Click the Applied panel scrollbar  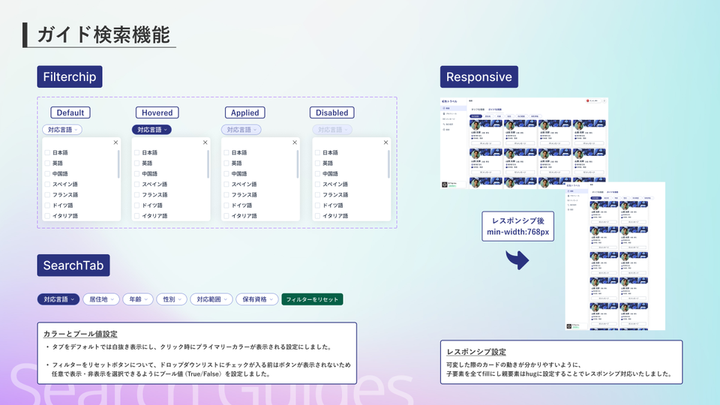pos(298,164)
